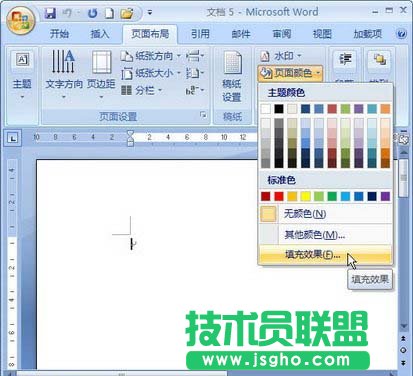413x376 pixels.
Task: Open 其他颜色(M)... more colors
Action: tap(326, 235)
